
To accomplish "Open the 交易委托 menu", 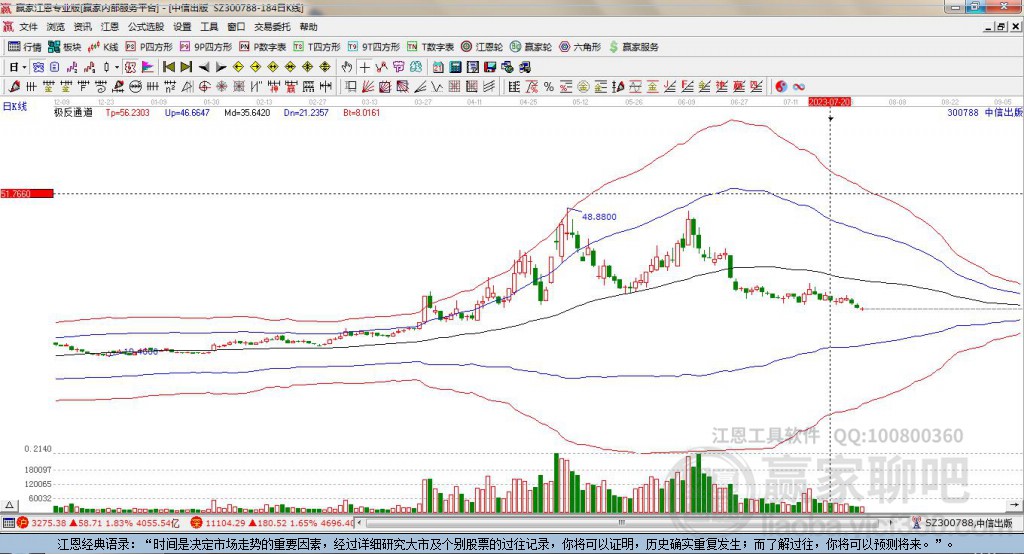I will [x=272, y=27].
